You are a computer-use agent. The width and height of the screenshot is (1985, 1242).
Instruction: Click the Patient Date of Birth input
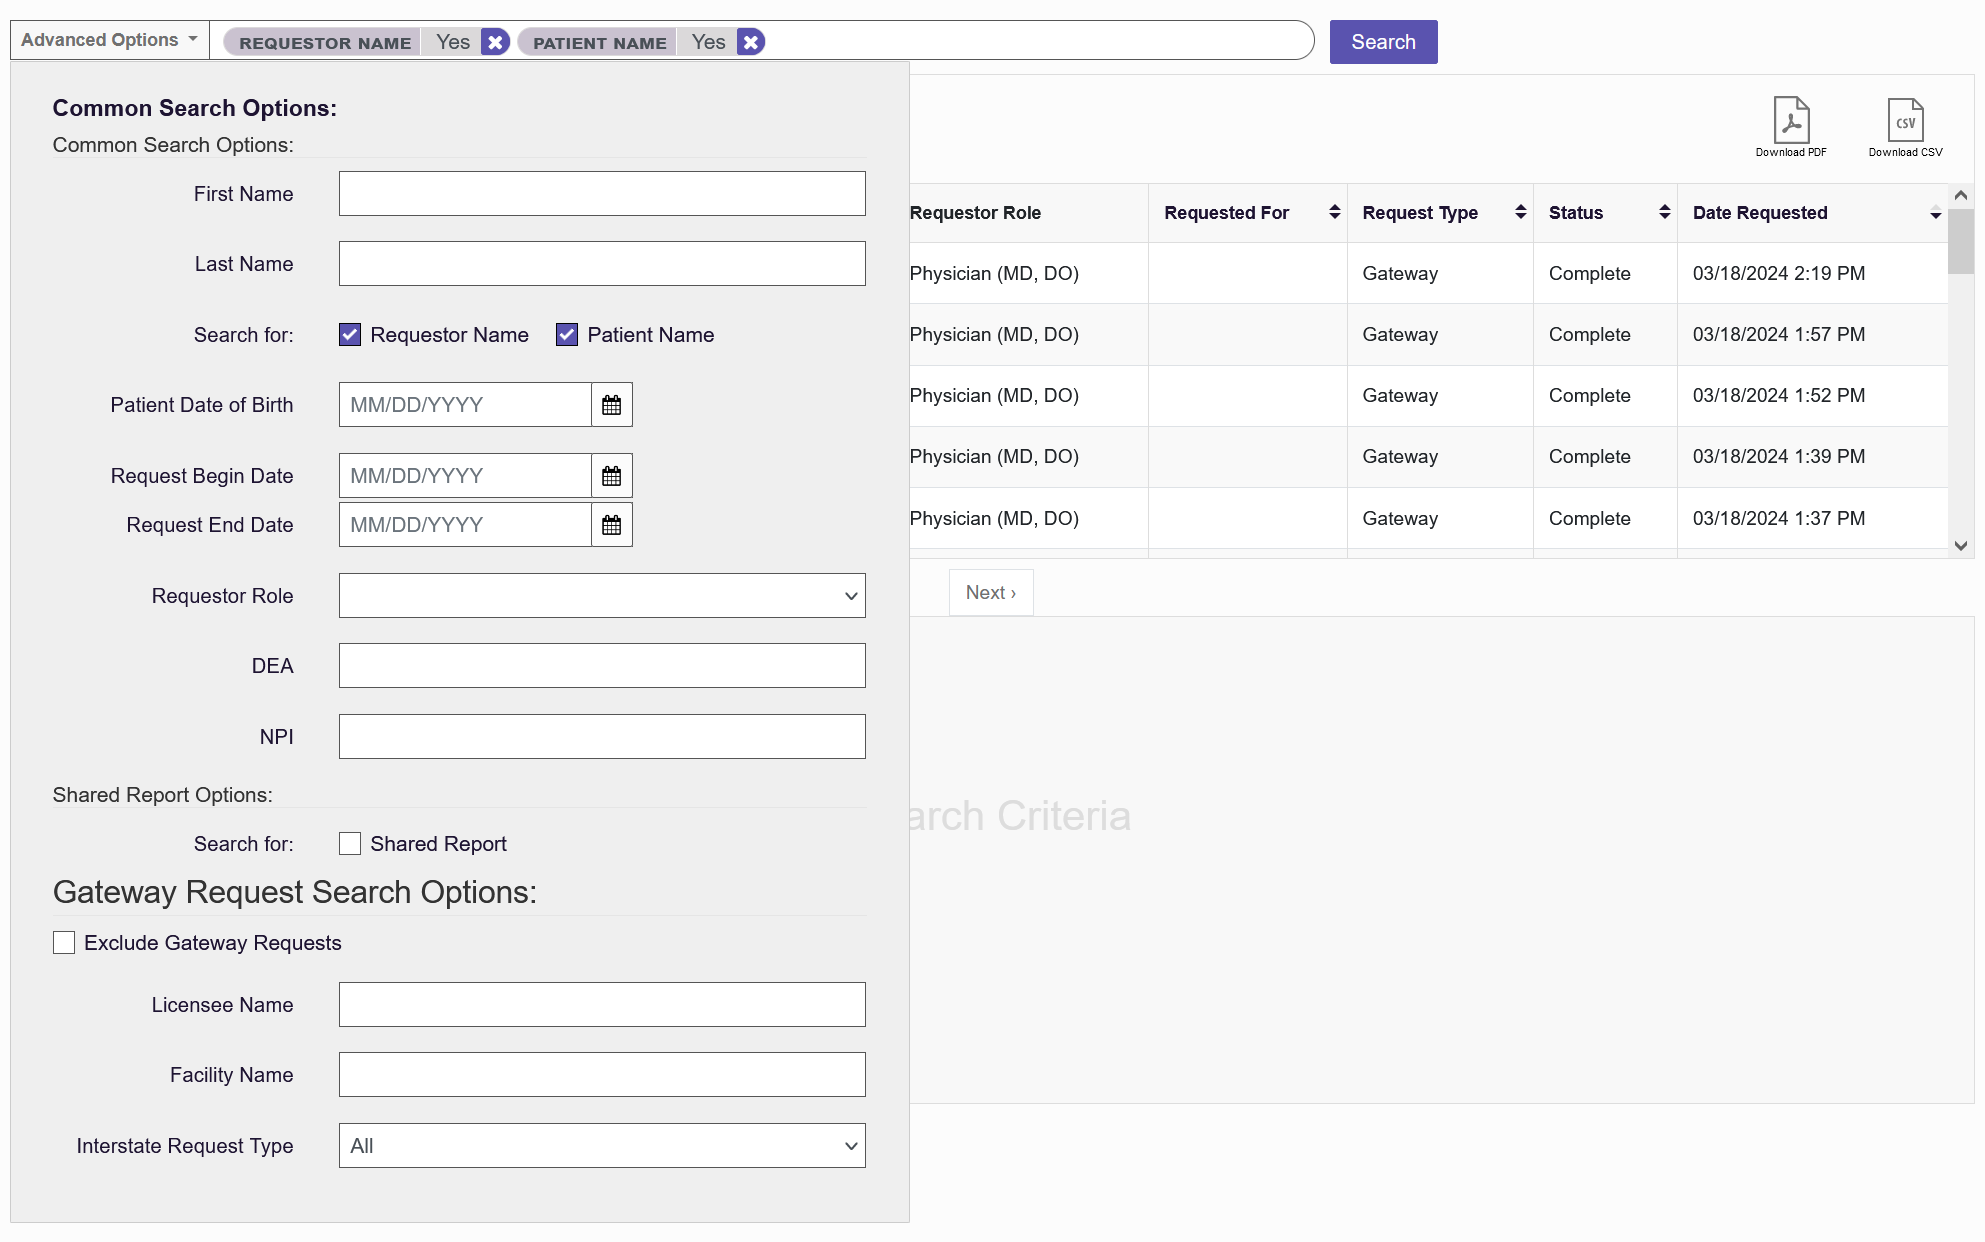click(465, 405)
